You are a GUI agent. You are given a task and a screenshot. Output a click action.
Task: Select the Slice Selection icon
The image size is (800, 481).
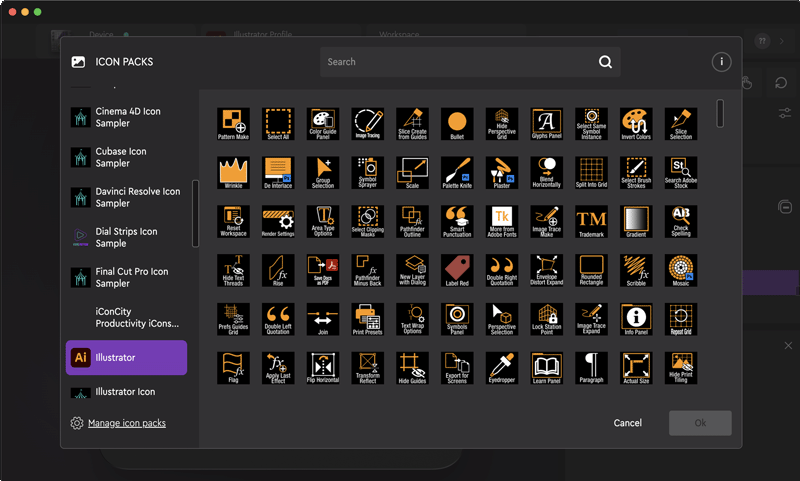[x=681, y=124]
